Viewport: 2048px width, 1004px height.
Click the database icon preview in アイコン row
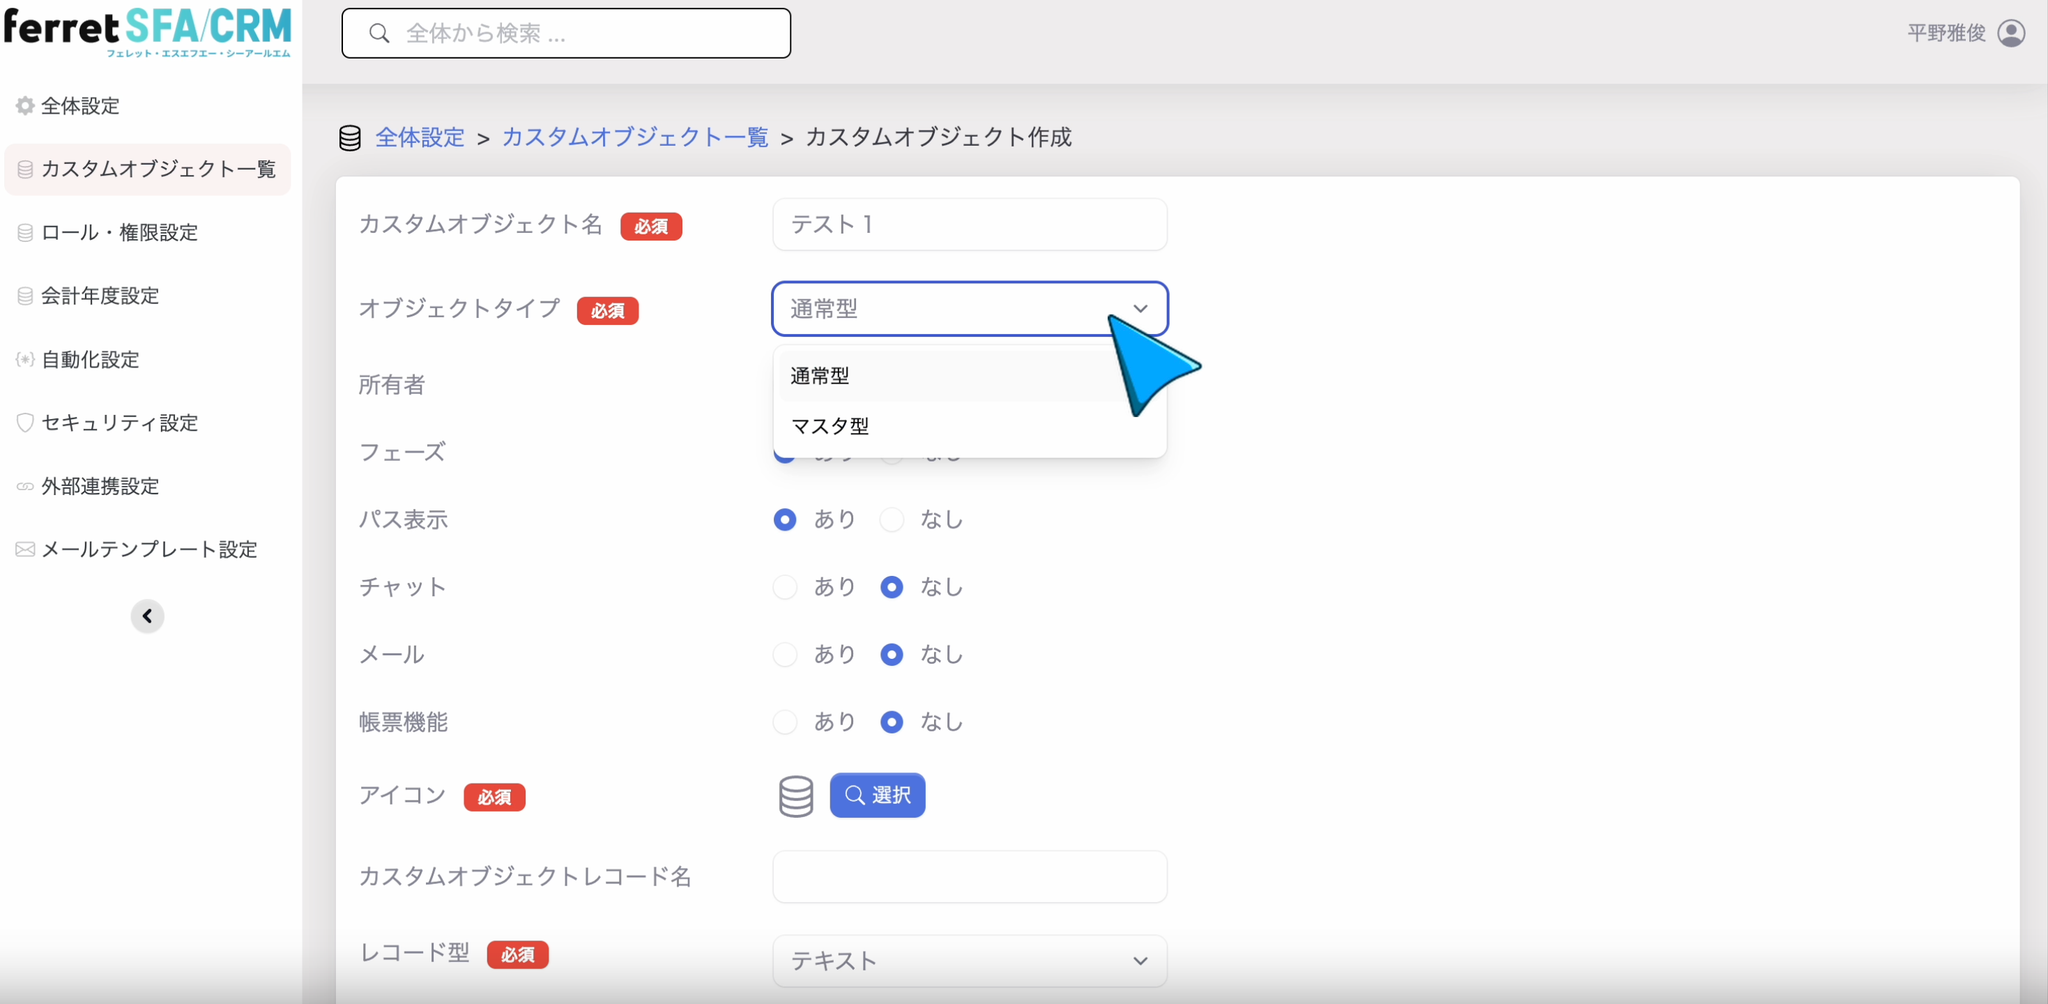coord(796,796)
